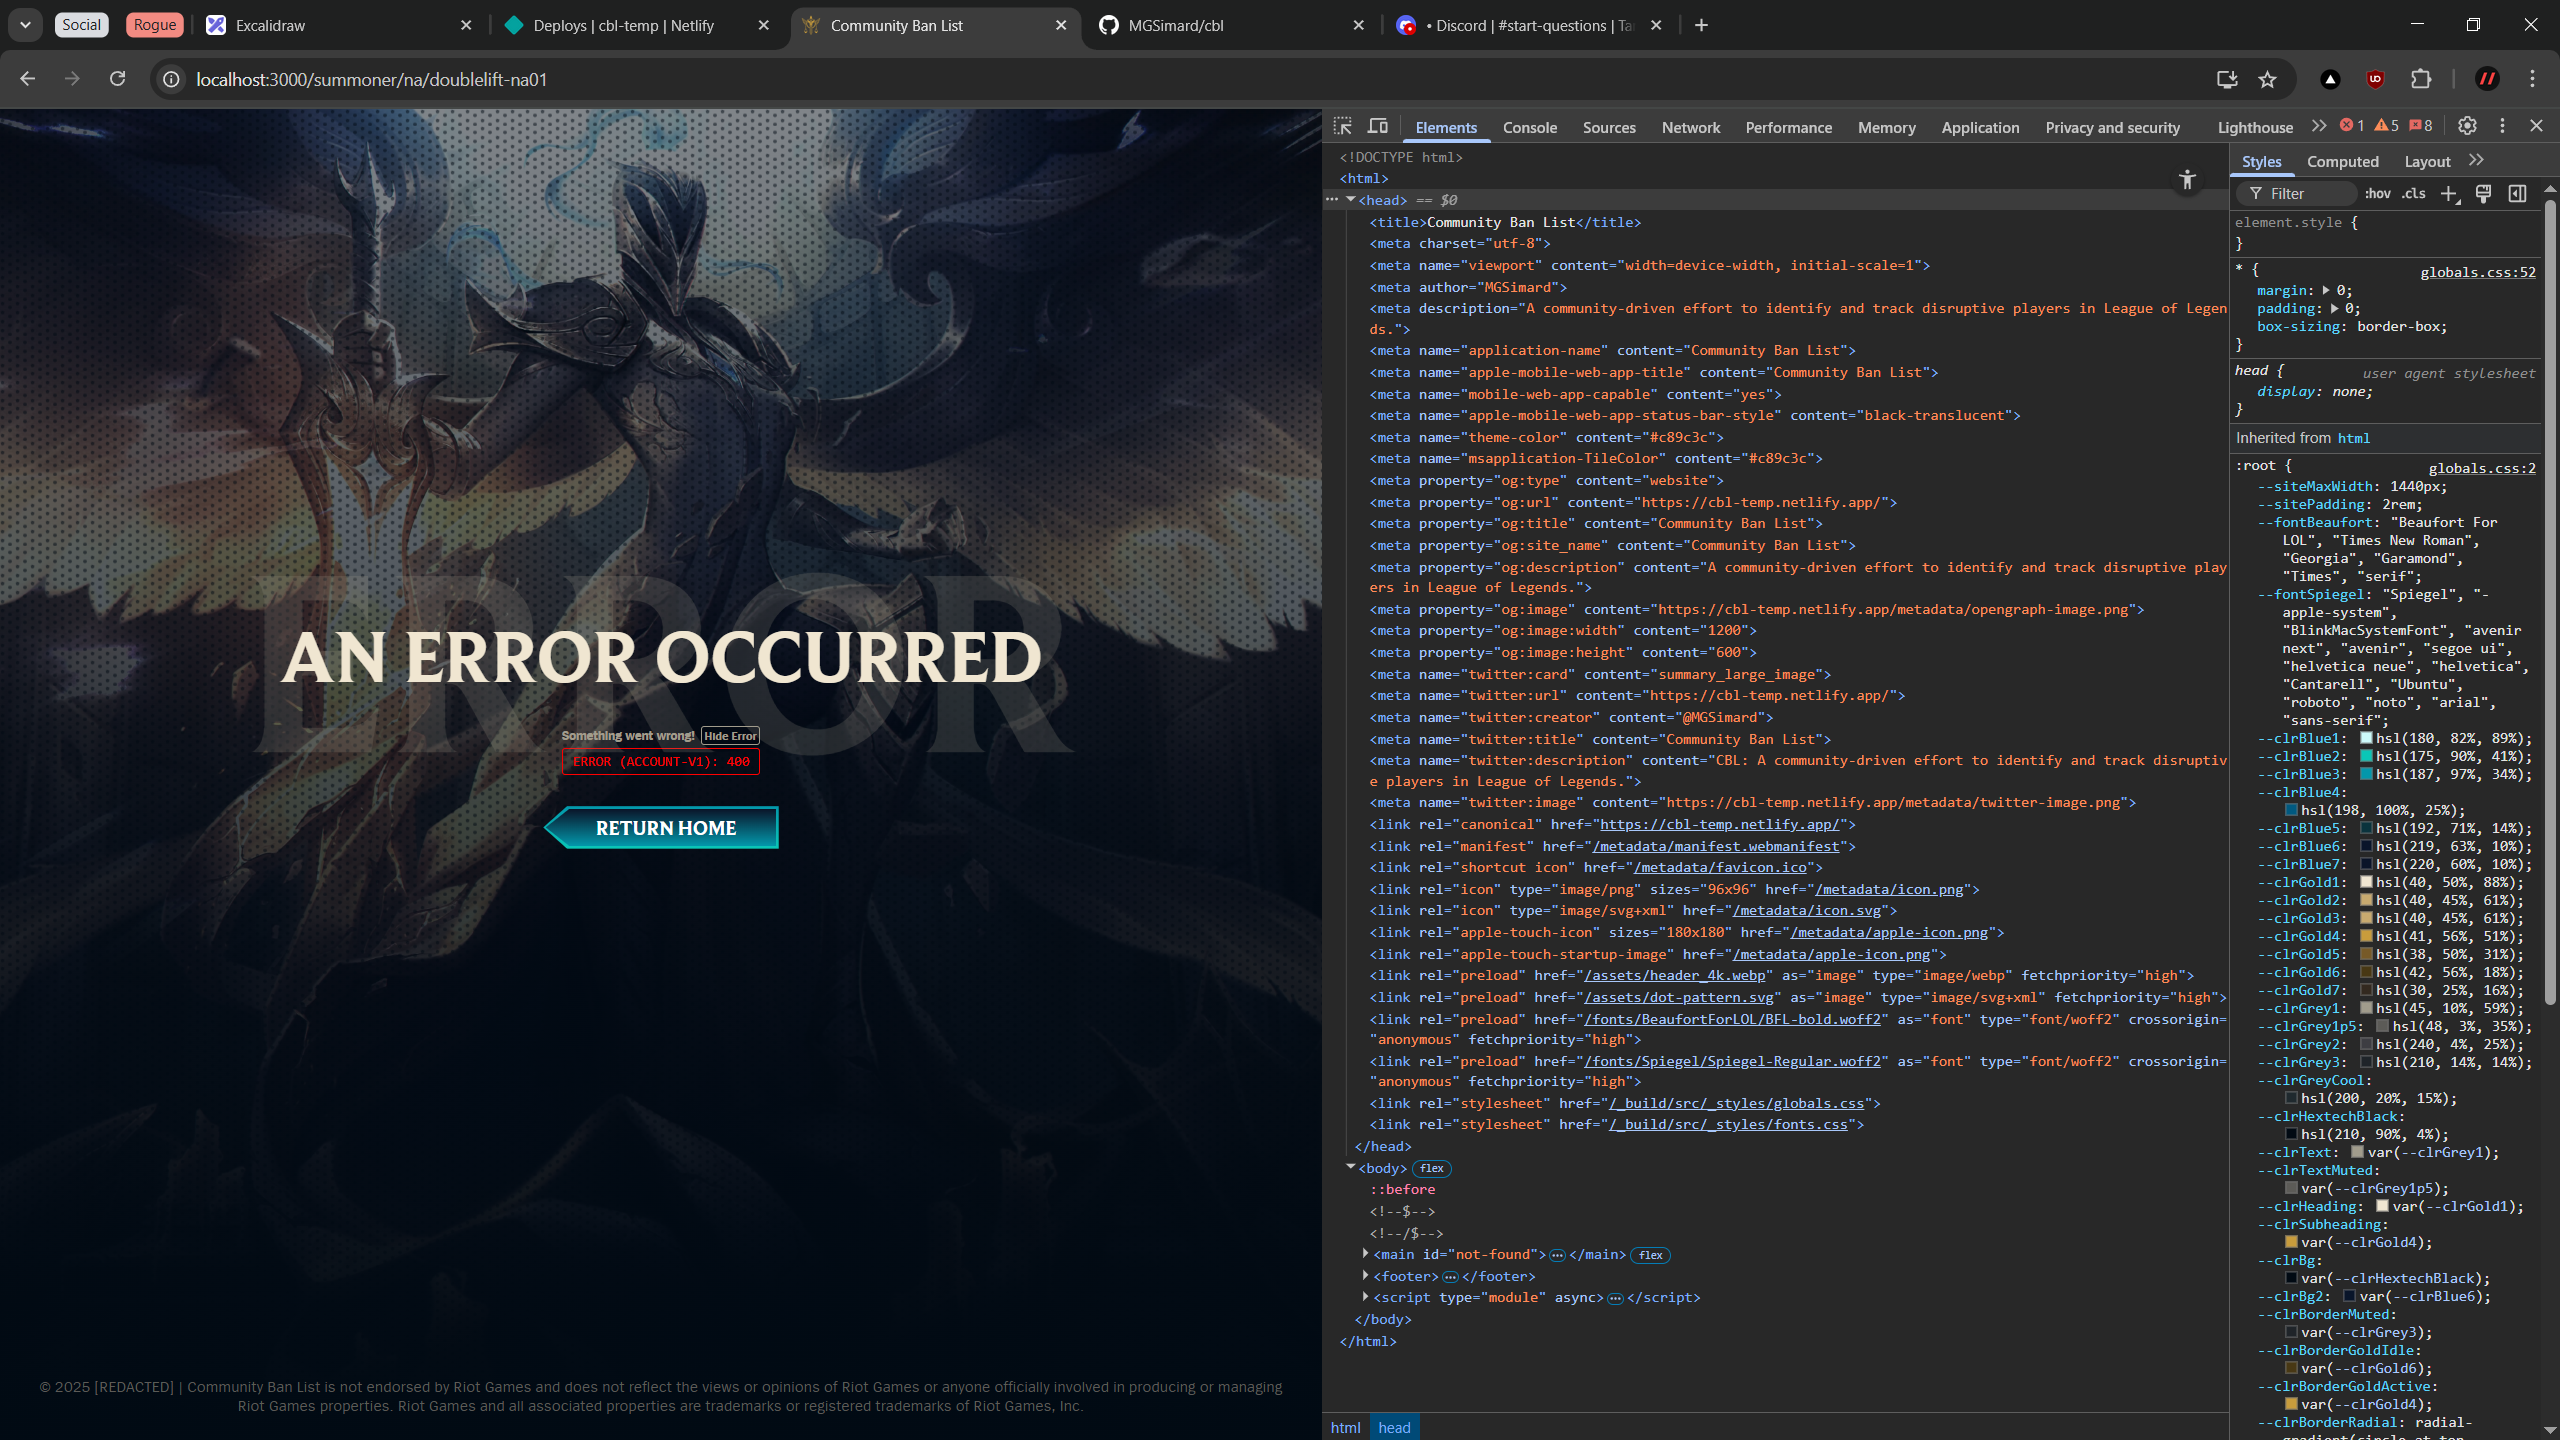This screenshot has width=2560, height=1440.
Task: Switch to the Excalidraw browser tab
Action: (x=338, y=25)
